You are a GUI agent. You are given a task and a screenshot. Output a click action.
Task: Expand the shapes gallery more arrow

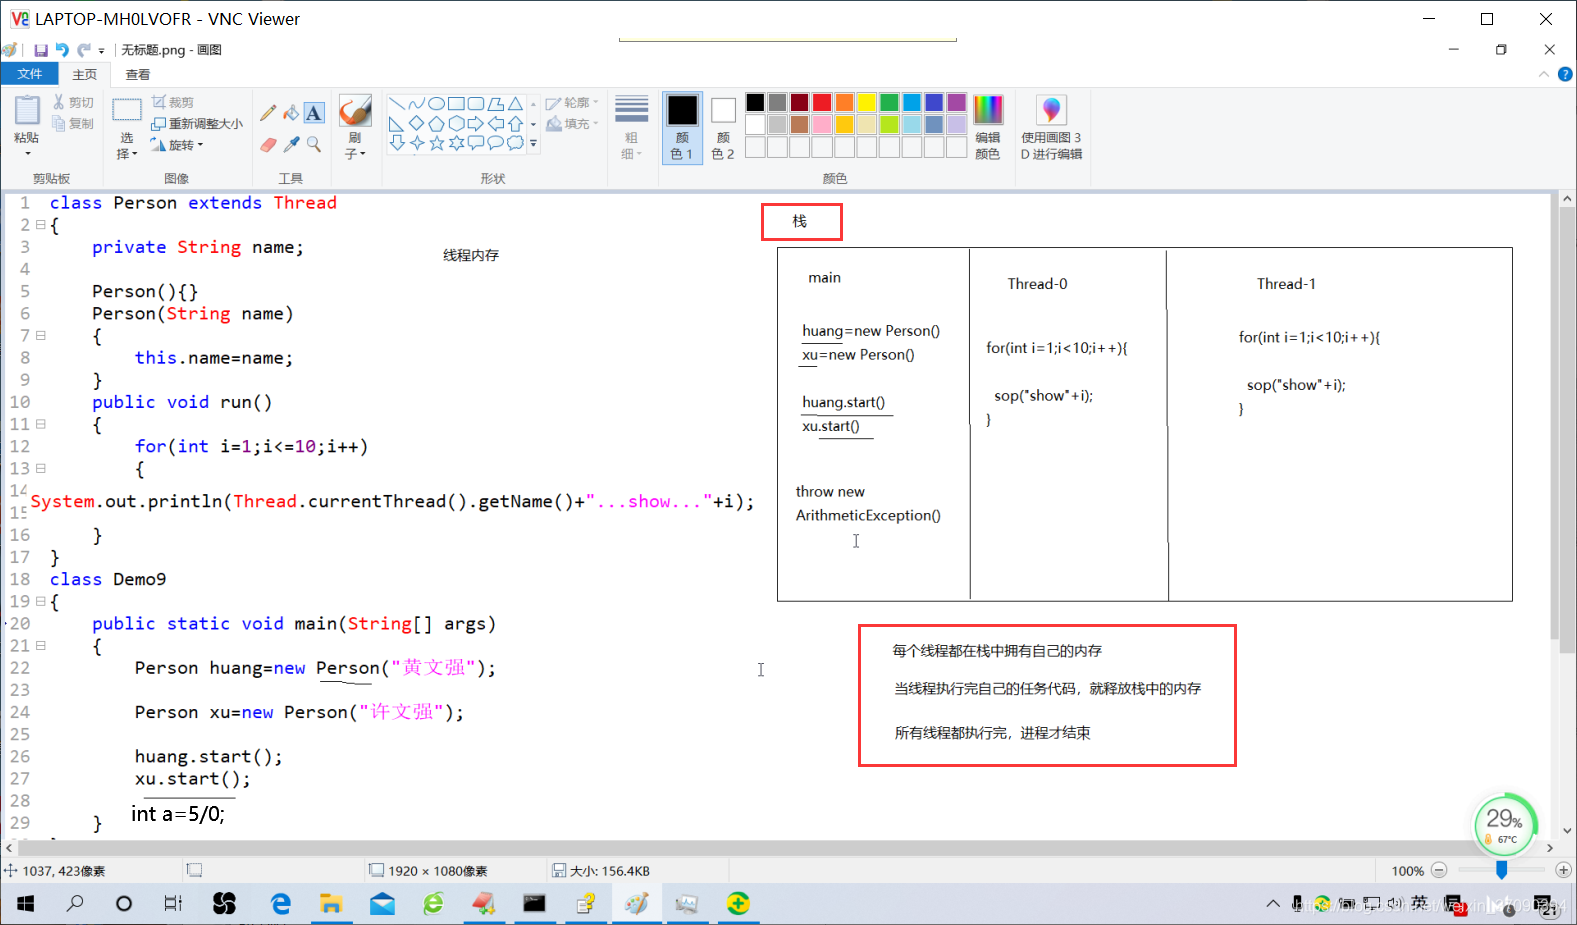[533, 143]
